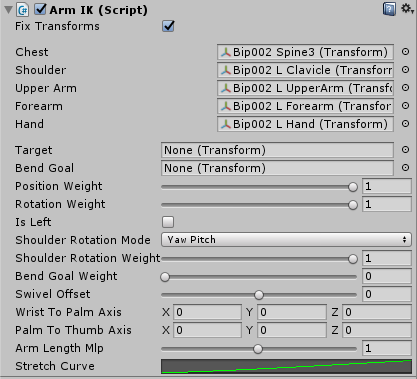417x379 pixels.
Task: Click Palm To Thumb Axis Z field
Action: tap(377, 330)
